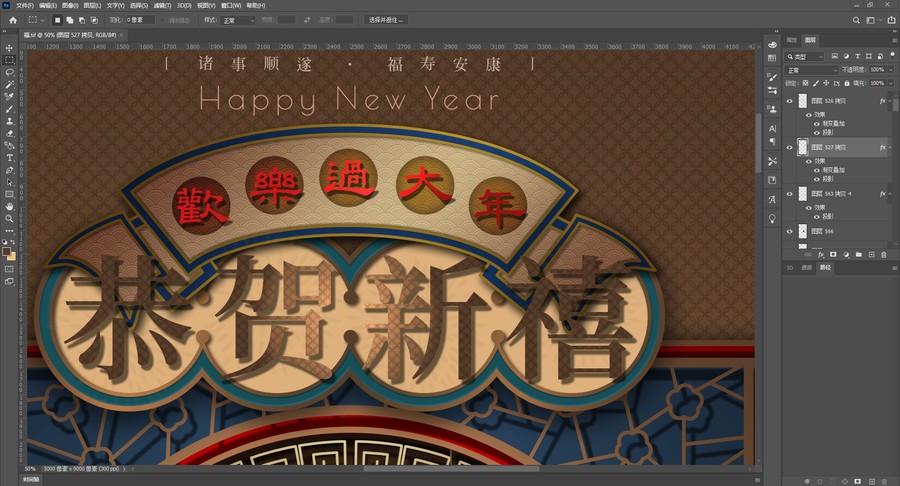Select the Clone Stamp tool
Image resolution: width=900 pixels, height=486 pixels.
click(x=9, y=121)
